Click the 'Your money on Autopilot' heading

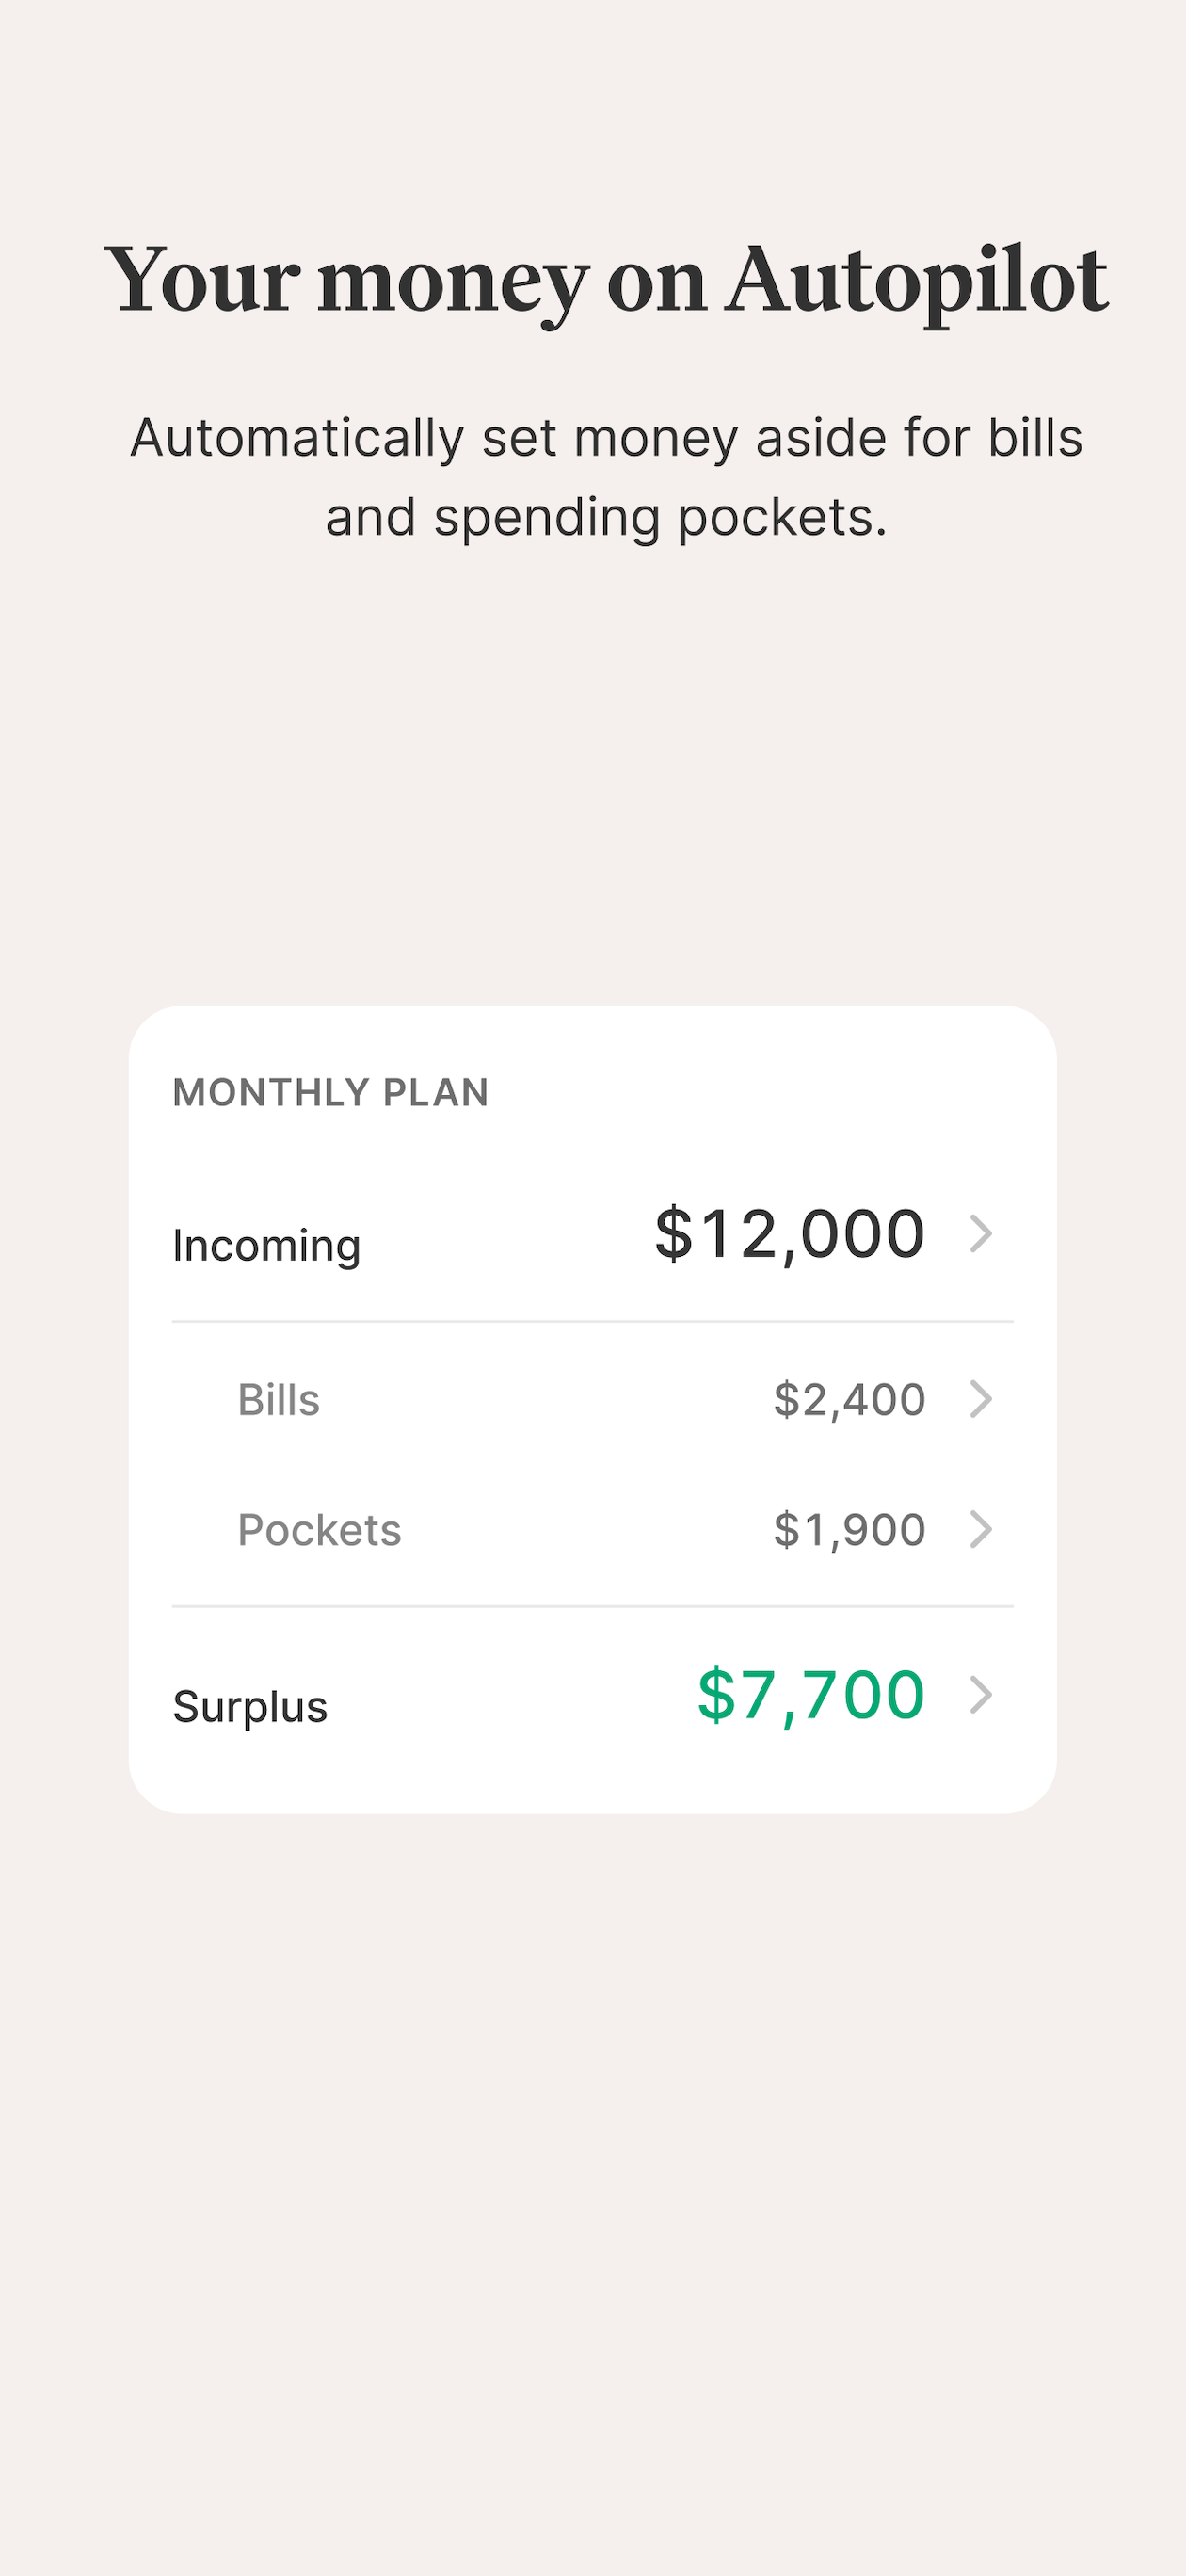click(606, 282)
